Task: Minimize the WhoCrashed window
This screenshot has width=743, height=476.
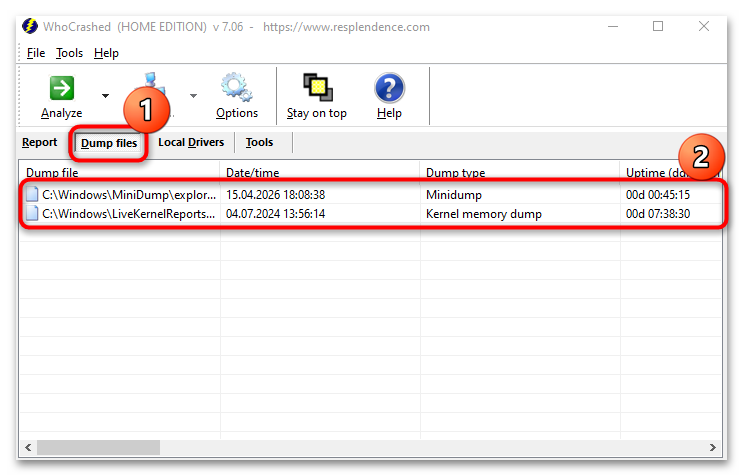Action: click(x=613, y=27)
